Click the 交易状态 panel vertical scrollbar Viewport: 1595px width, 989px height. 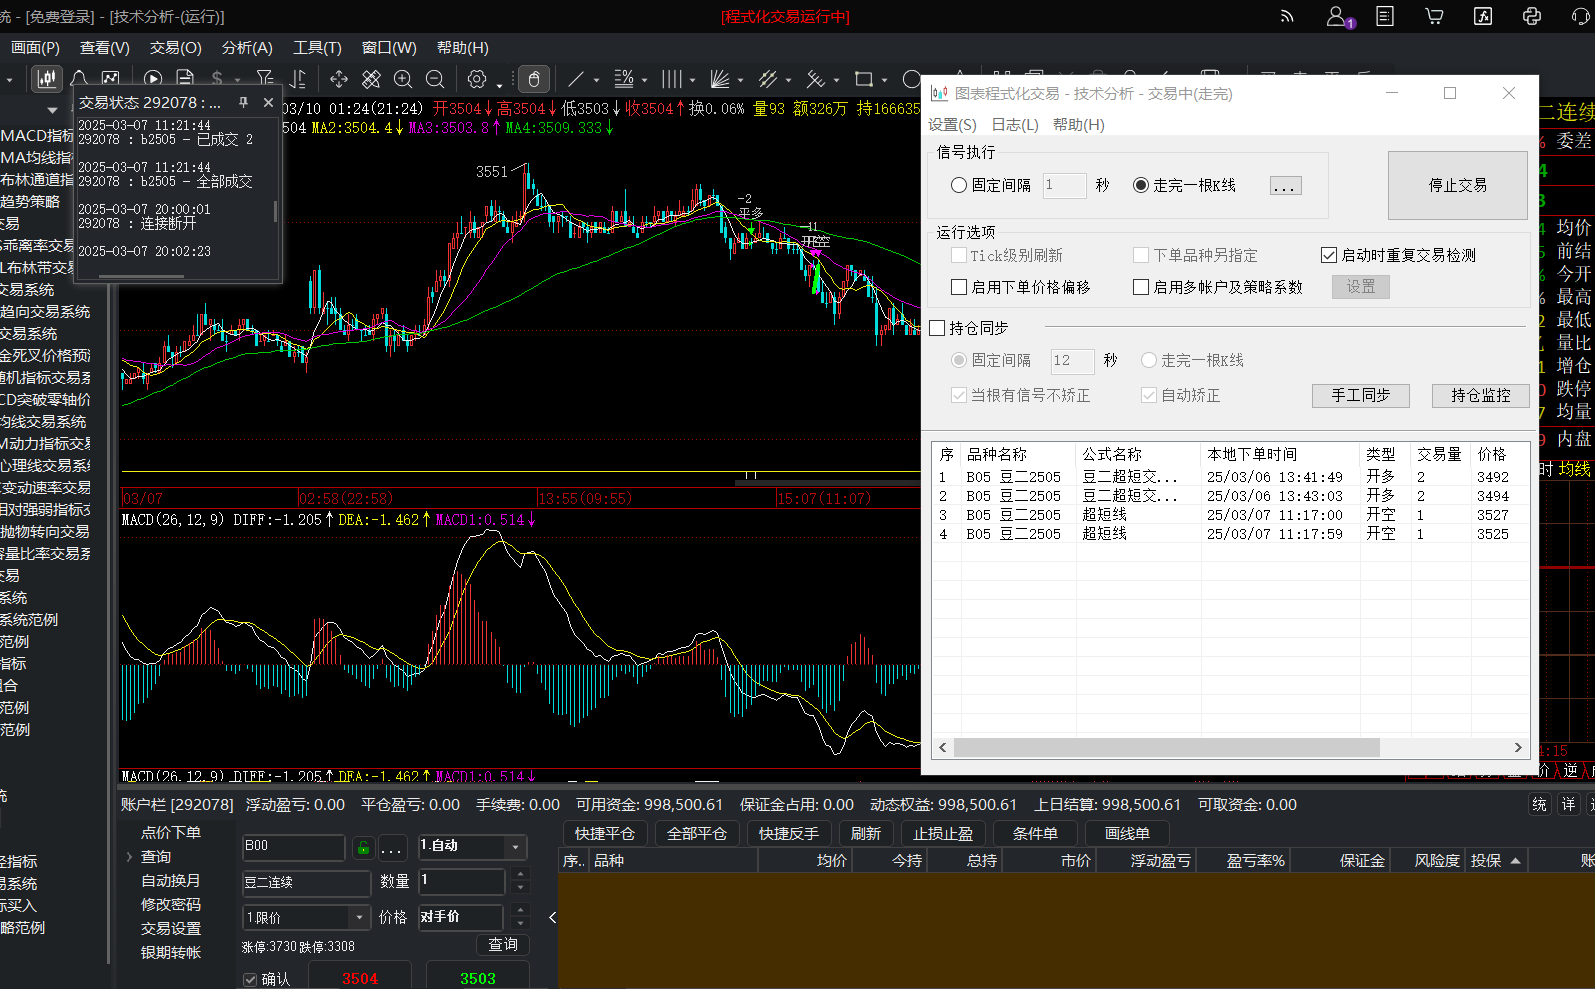point(275,211)
